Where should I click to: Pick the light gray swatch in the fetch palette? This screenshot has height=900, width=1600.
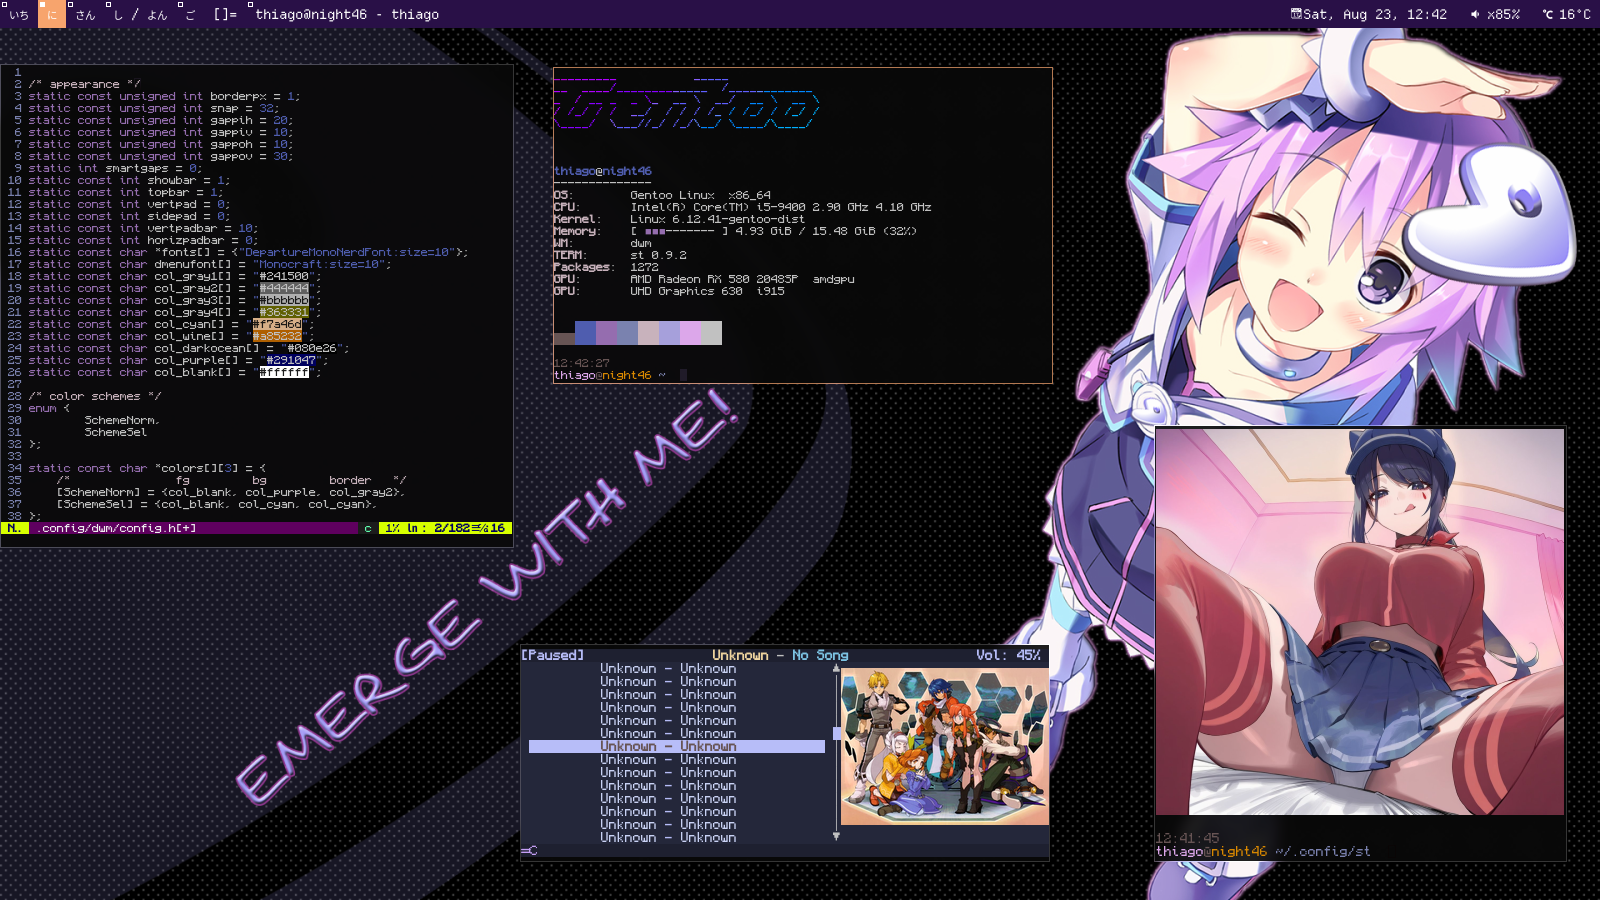pos(711,333)
